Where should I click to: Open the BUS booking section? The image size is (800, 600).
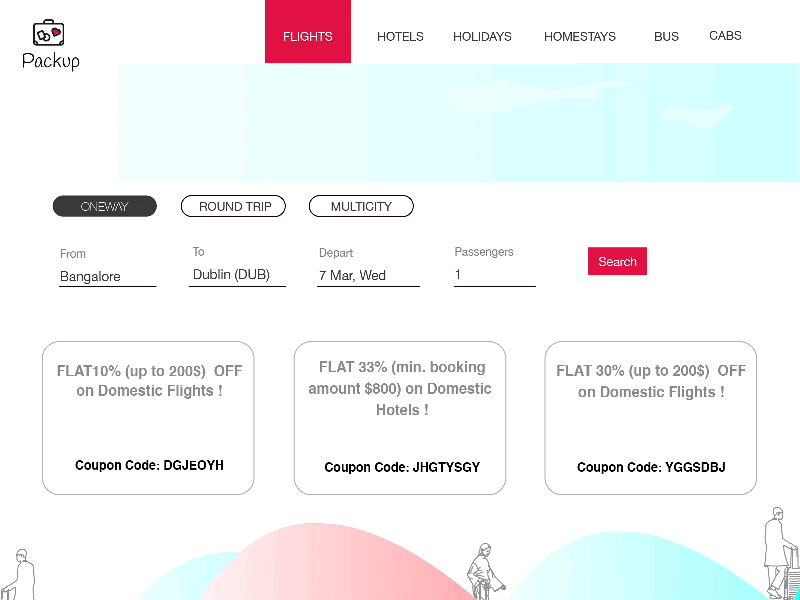pyautogui.click(x=666, y=37)
